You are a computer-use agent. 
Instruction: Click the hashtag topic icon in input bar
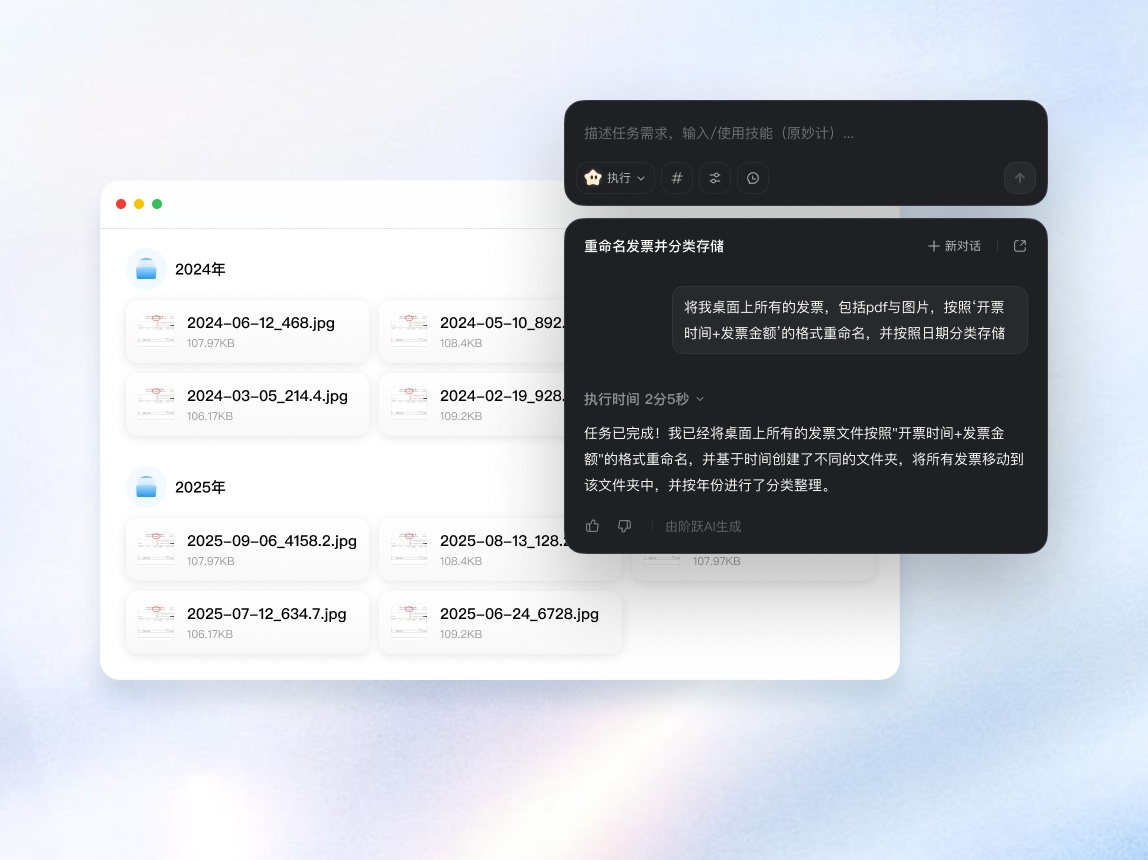point(677,177)
